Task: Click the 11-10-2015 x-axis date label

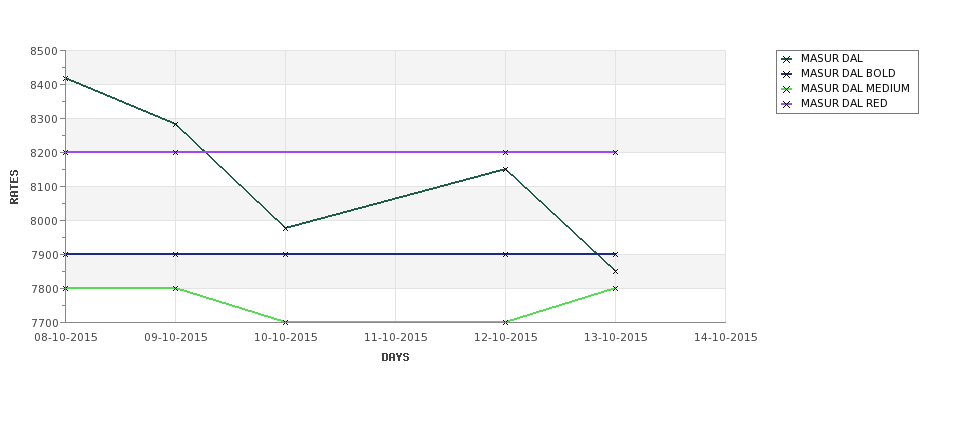Action: (x=395, y=338)
